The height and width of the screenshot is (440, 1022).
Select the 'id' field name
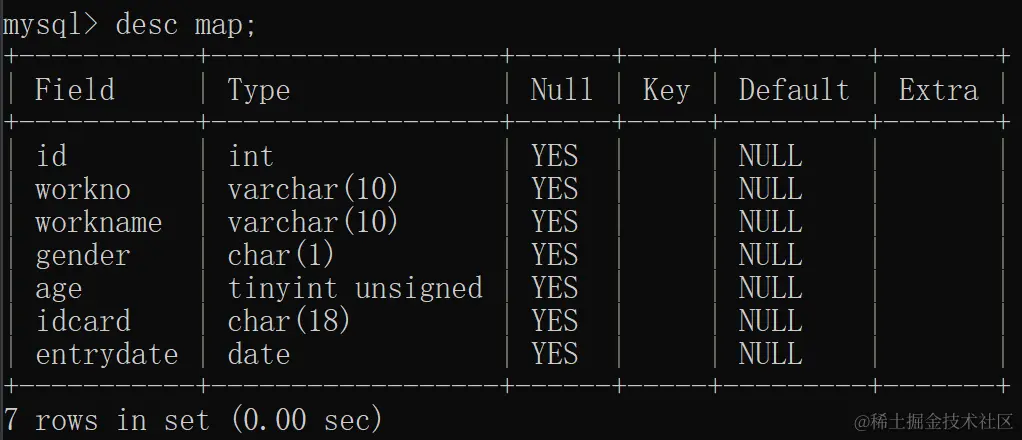51,156
